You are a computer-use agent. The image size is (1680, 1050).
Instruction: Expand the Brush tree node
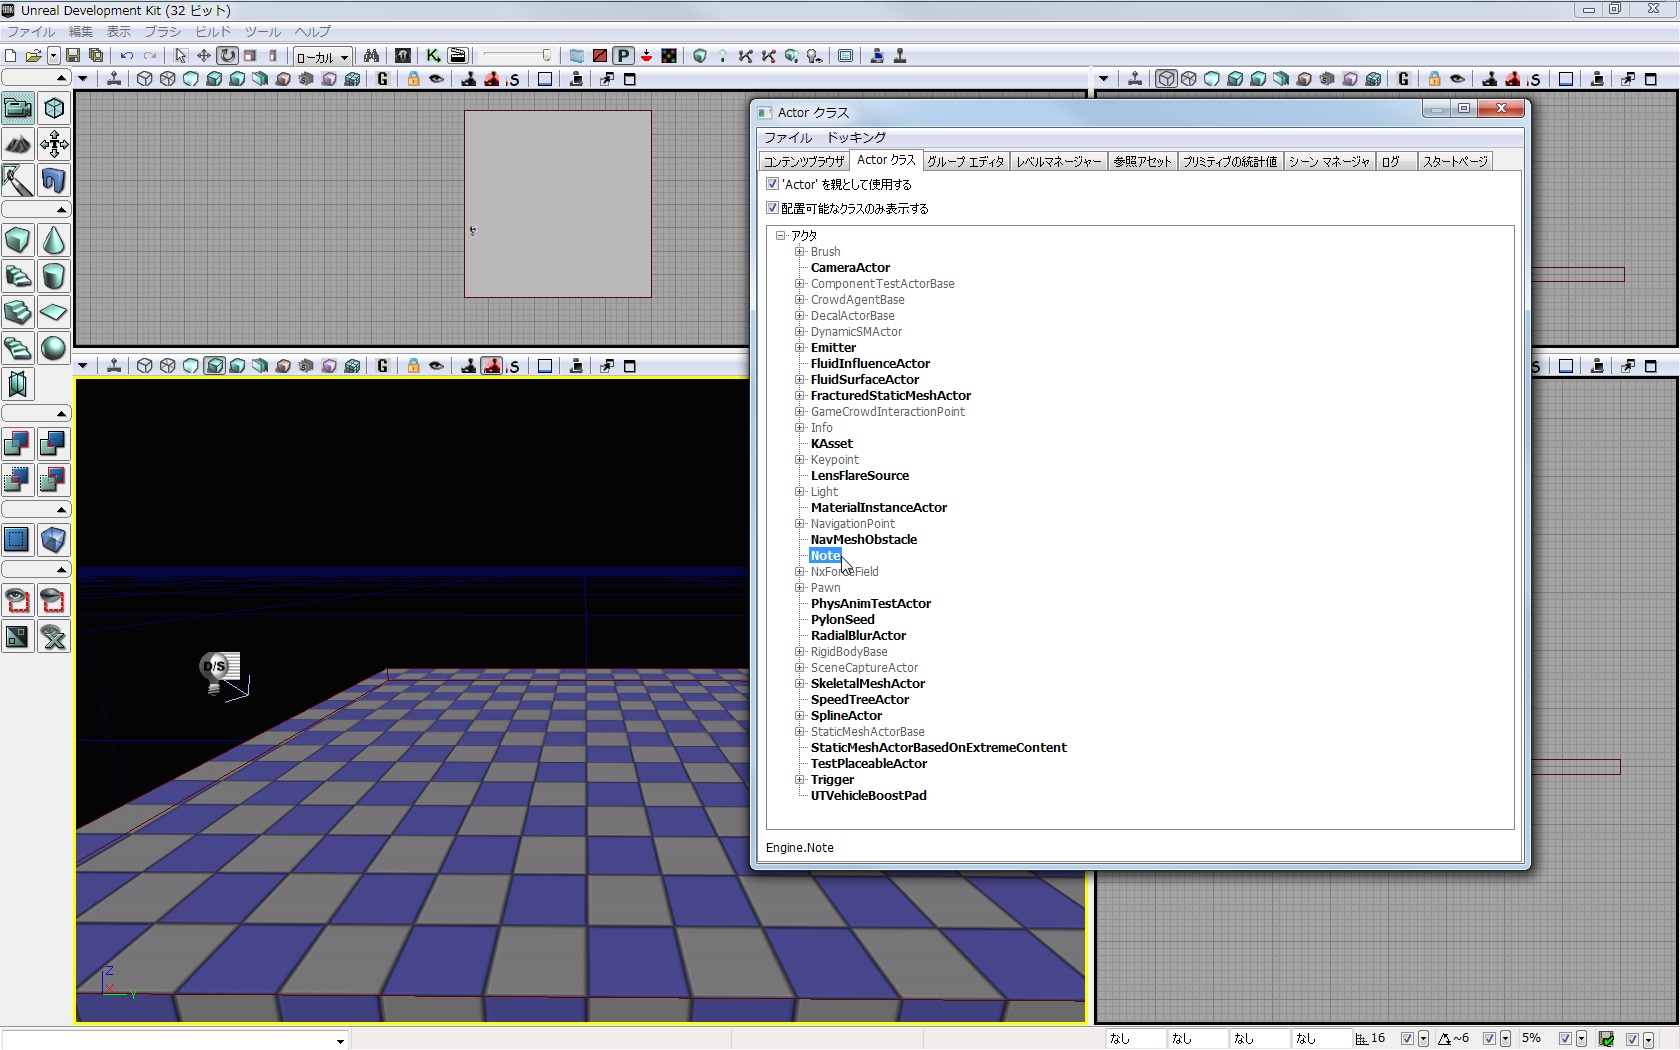800,252
